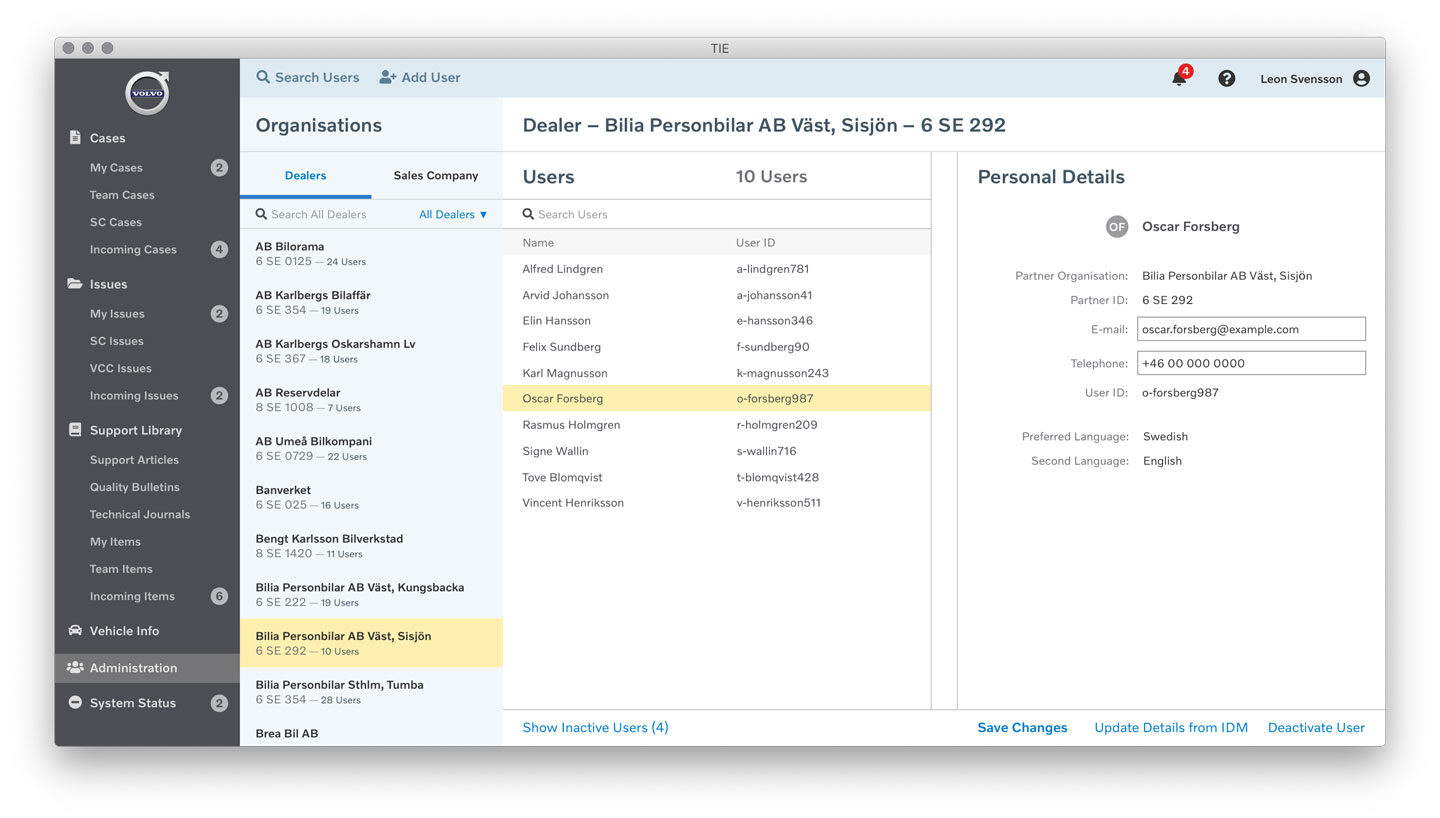The image size is (1440, 818).
Task: Select user Vincent Henriksson
Action: pyautogui.click(x=716, y=503)
